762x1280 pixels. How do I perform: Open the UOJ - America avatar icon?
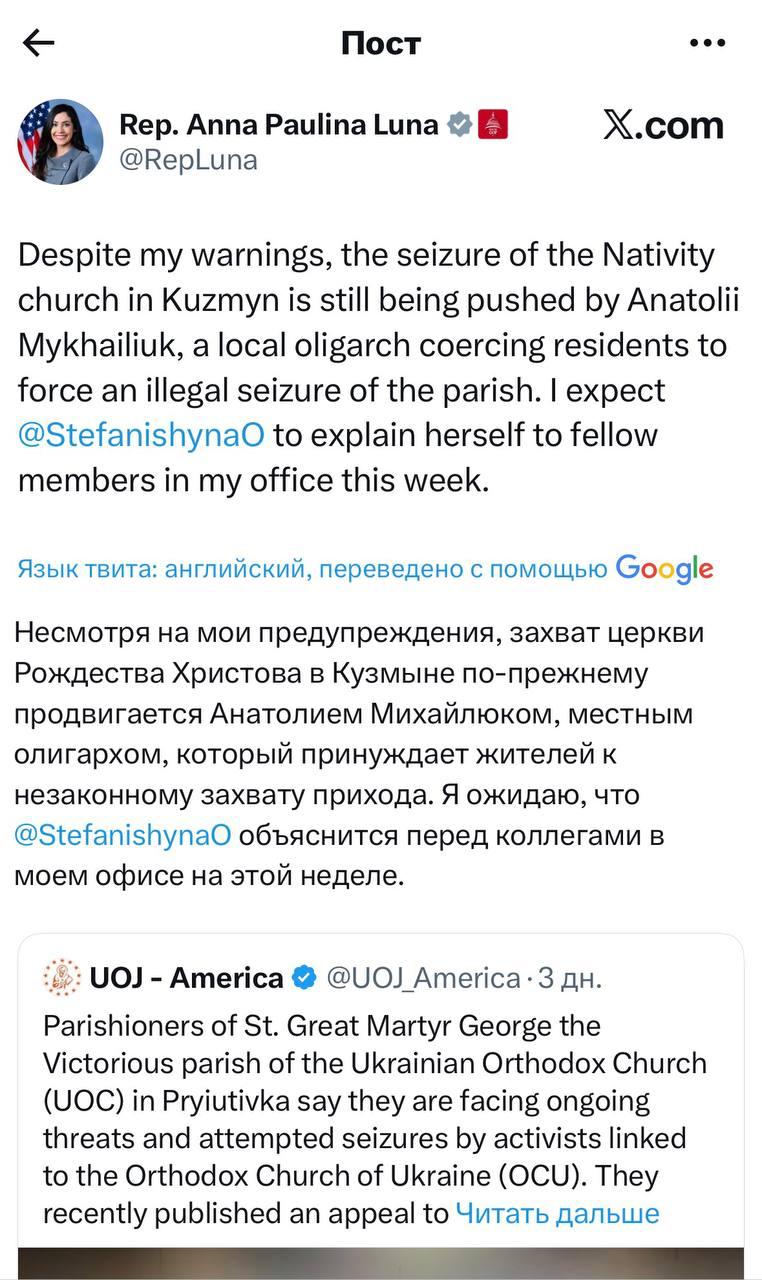[x=62, y=977]
